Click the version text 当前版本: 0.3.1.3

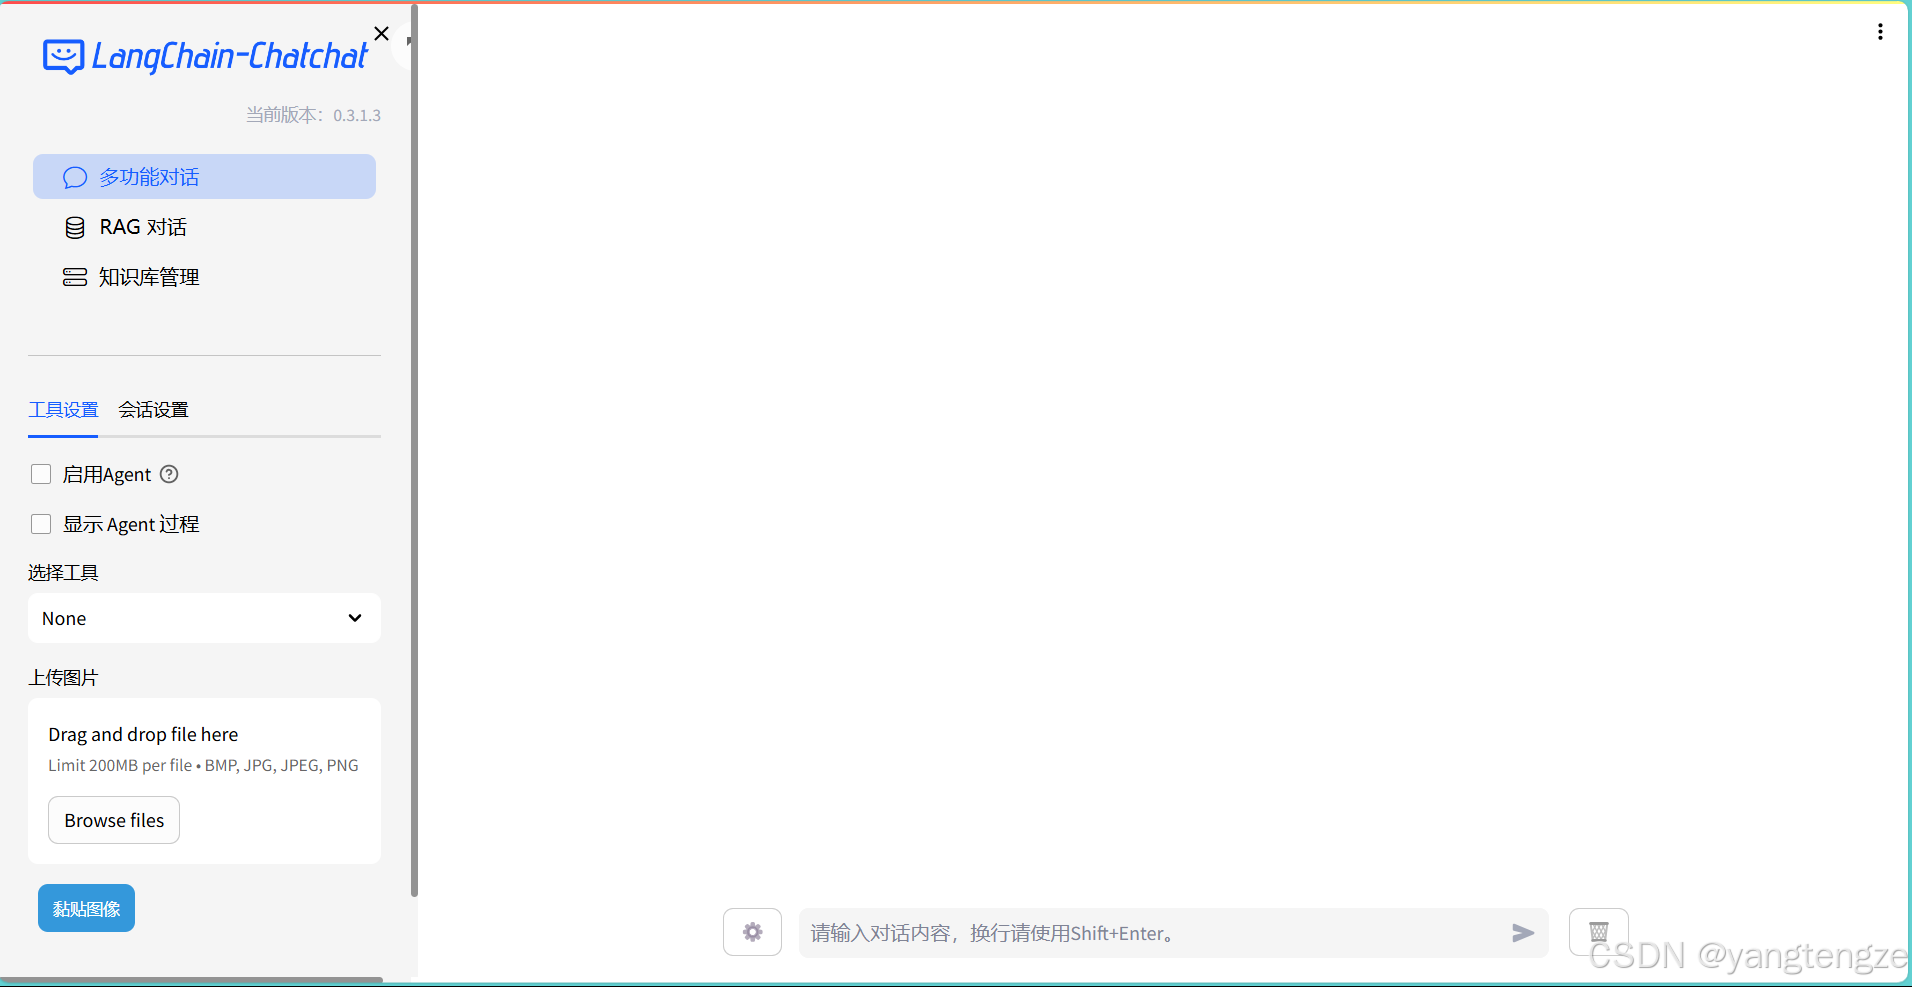313,115
